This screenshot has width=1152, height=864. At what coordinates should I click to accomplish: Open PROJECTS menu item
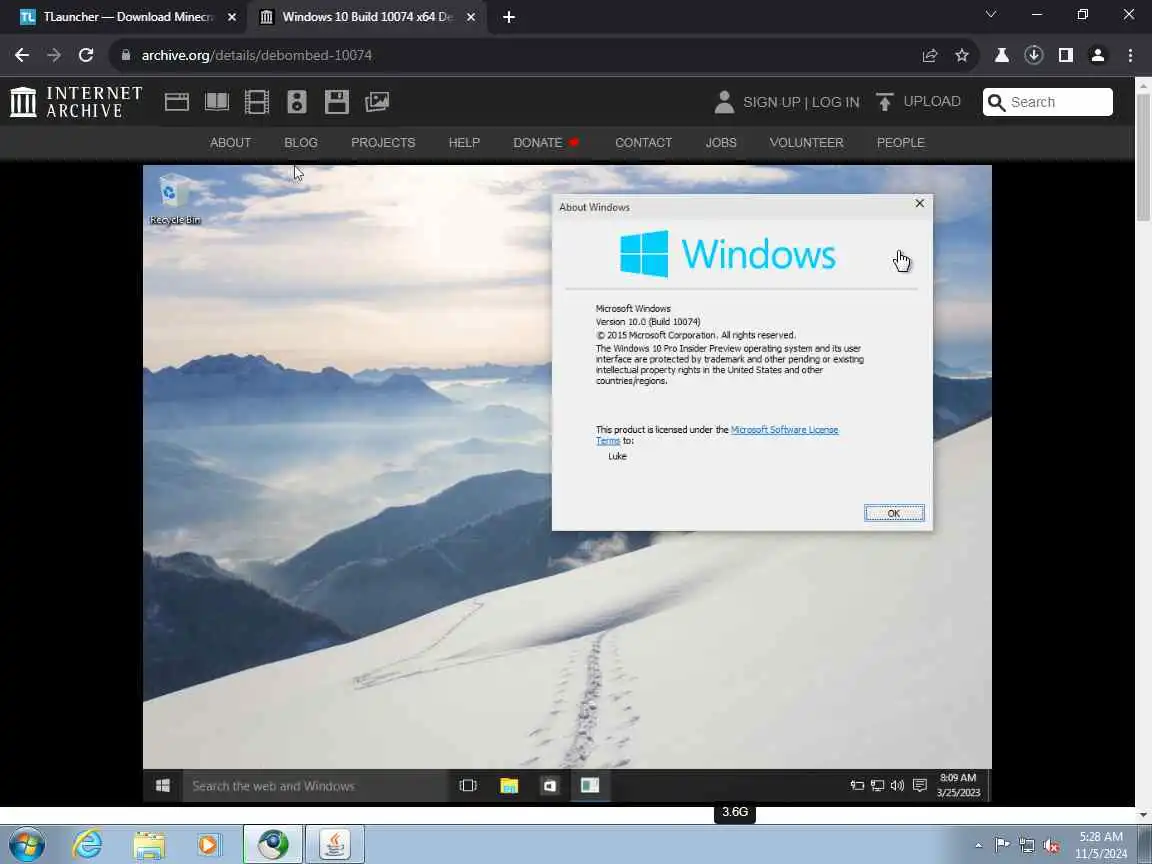tap(383, 143)
